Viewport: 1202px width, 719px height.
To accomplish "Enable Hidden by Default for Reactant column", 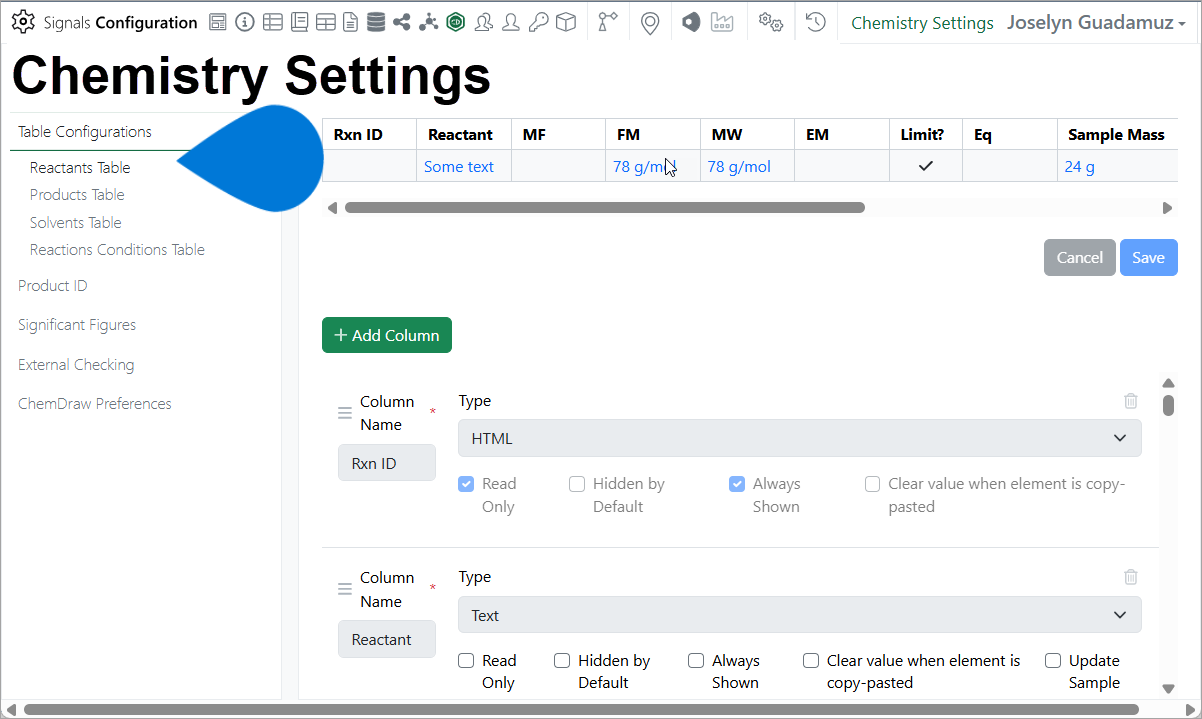I will tap(562, 661).
